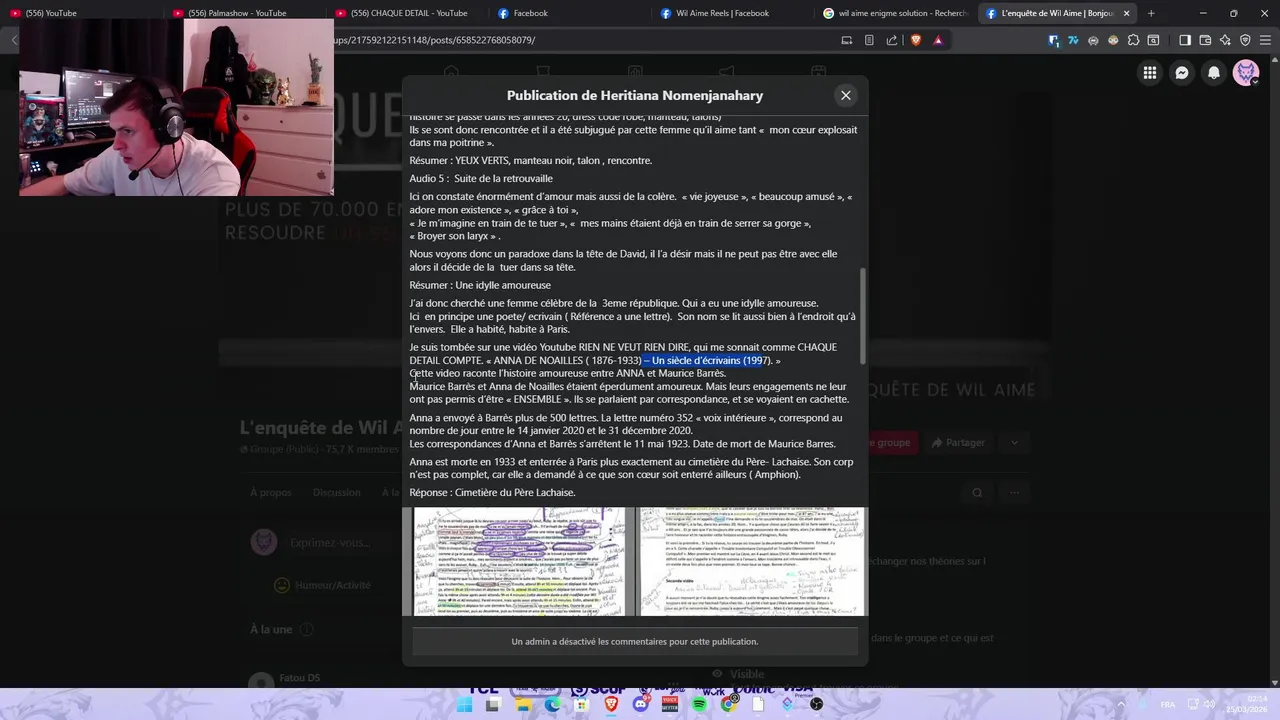Click the install app icon in address bar
Screen dimensions: 1280x720
(x=847, y=40)
